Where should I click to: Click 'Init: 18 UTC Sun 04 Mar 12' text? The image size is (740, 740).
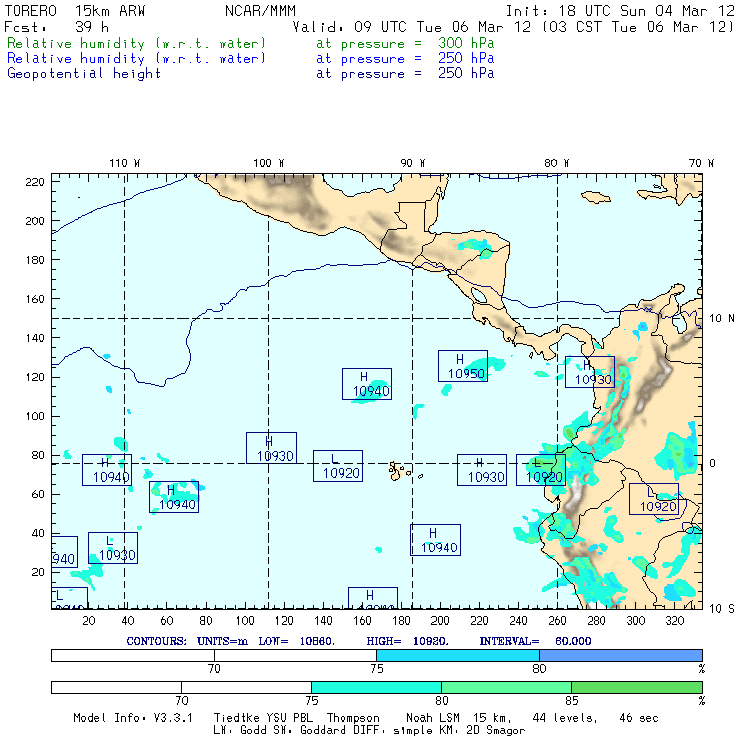620,11
